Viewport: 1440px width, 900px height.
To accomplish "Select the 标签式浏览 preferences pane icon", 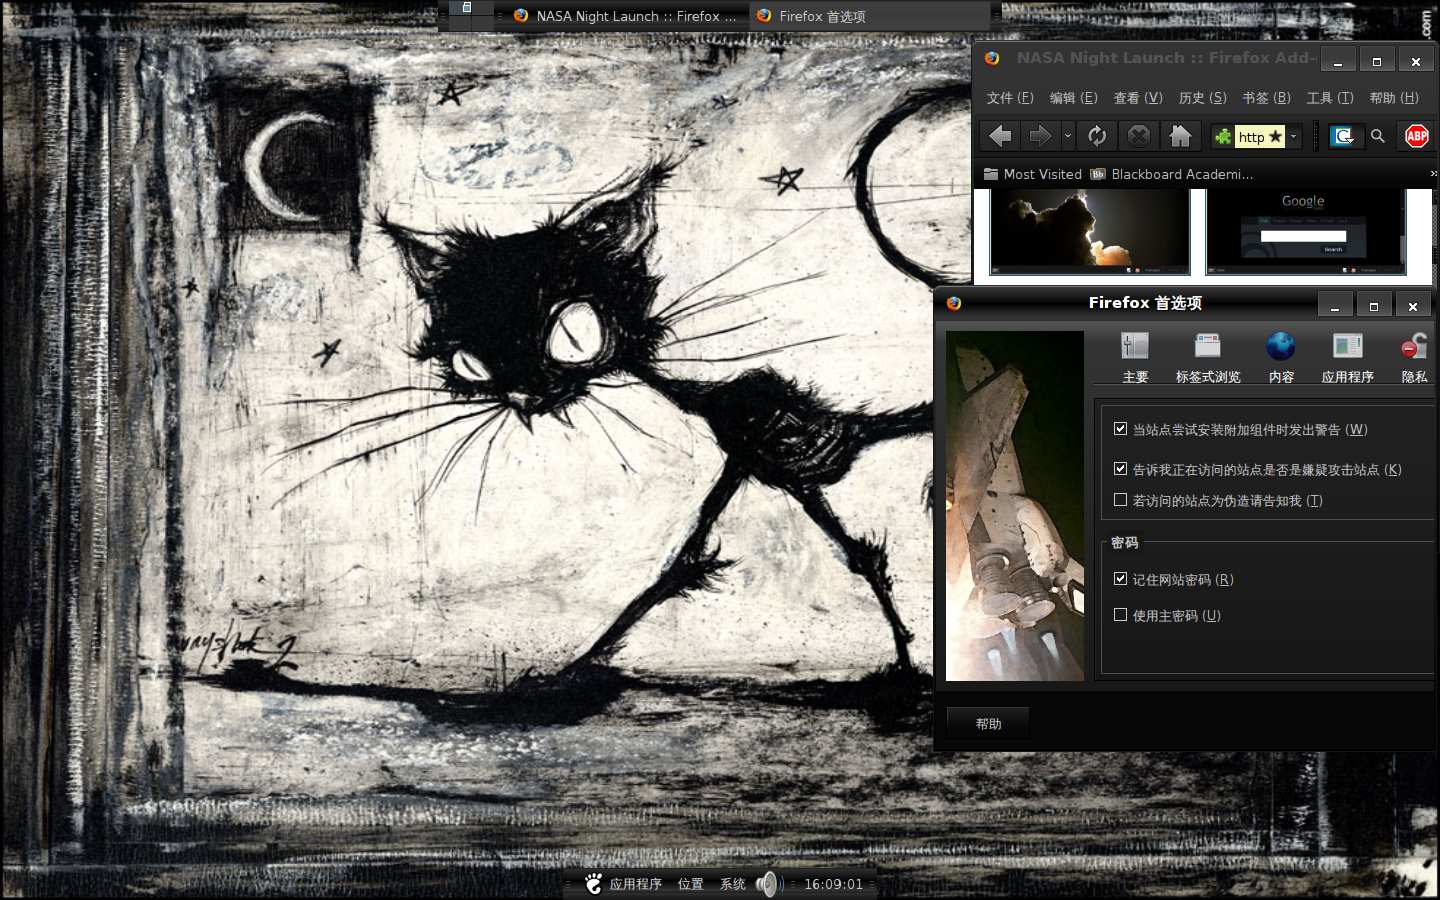I will tap(1208, 357).
